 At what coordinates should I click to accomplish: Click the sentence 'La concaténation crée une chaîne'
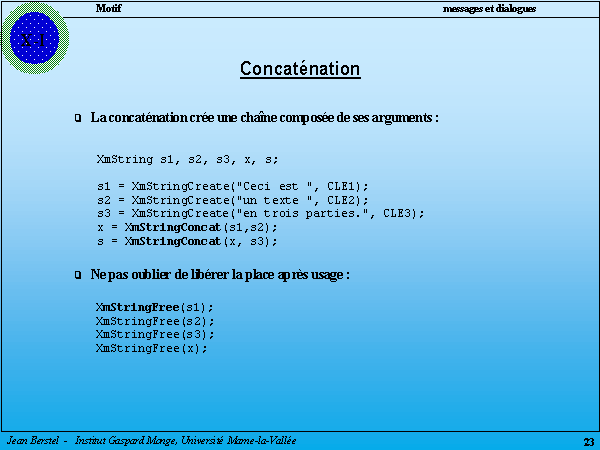pos(265,118)
